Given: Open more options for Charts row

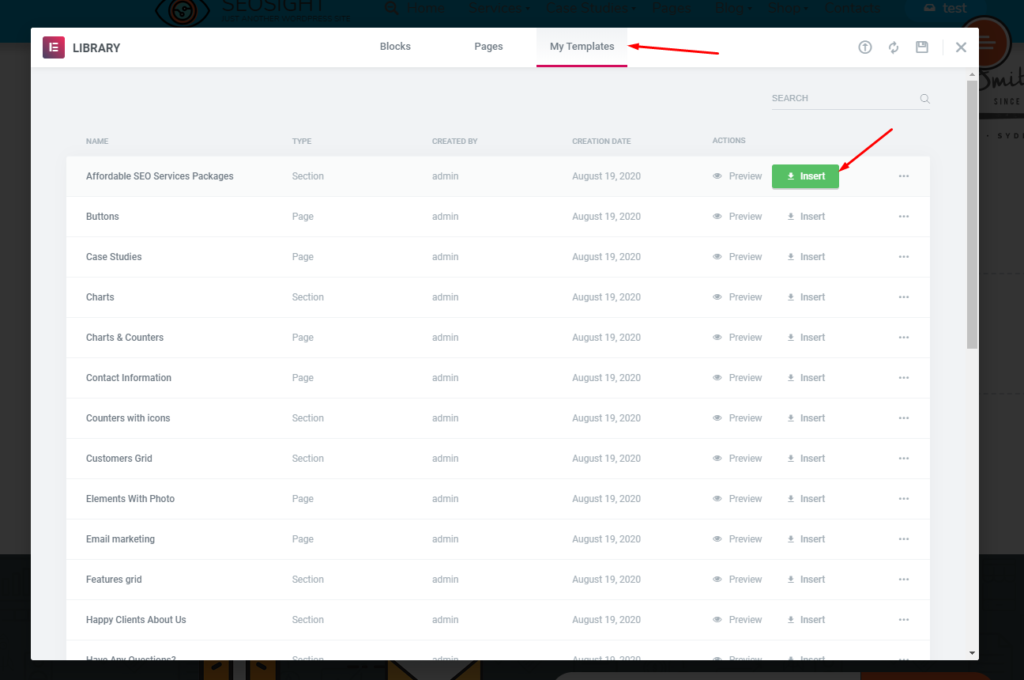Looking at the screenshot, I should coord(904,297).
